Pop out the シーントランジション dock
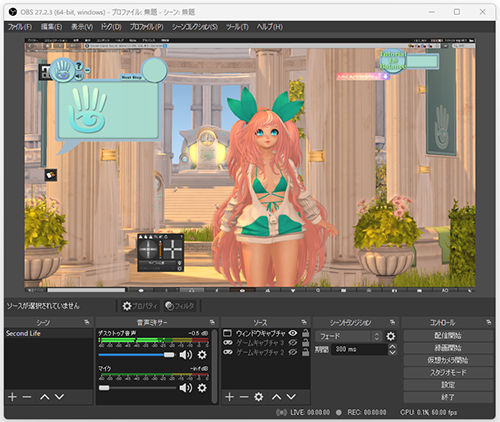Image resolution: width=500 pixels, height=422 pixels. coord(393,322)
